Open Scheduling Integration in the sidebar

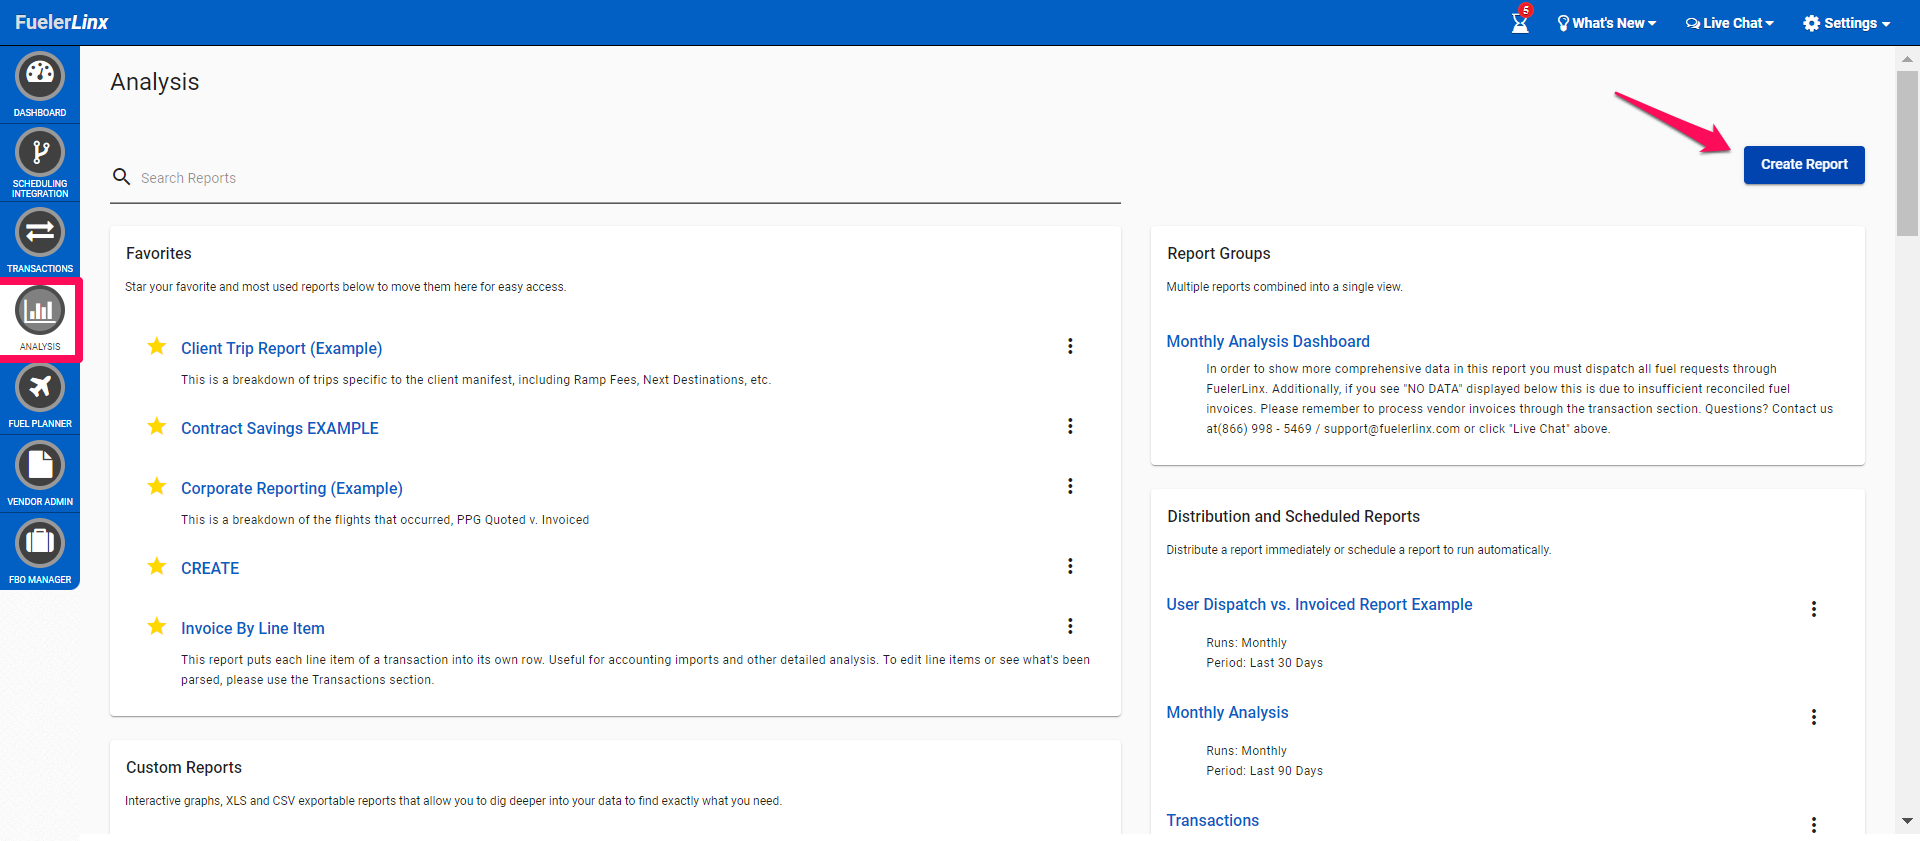[x=40, y=153]
